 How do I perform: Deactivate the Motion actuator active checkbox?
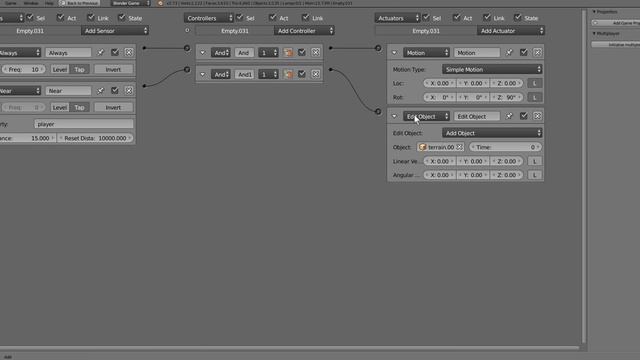coord(523,52)
